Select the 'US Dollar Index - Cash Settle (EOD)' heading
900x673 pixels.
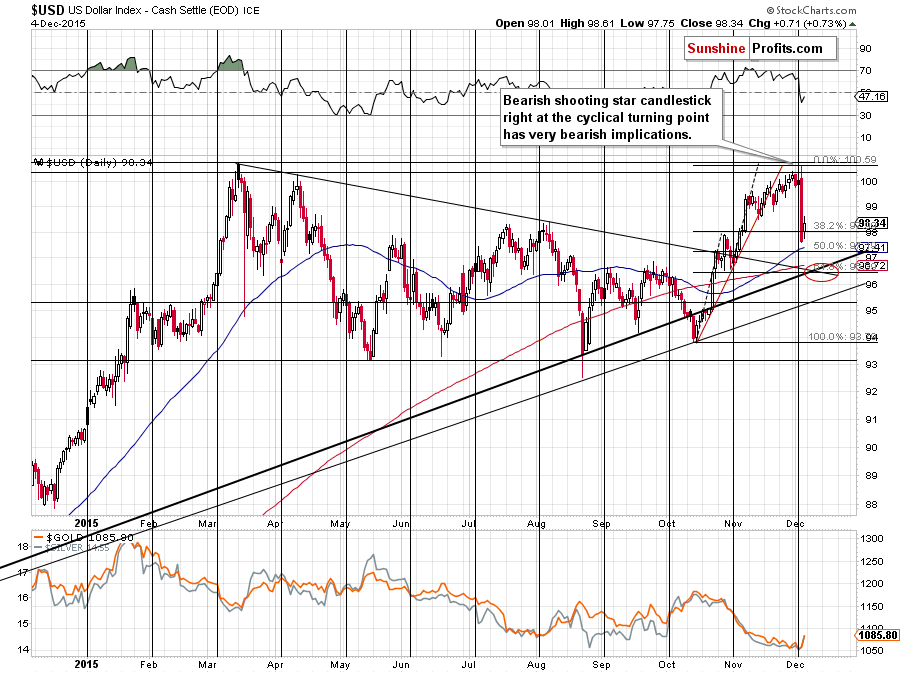click(153, 10)
